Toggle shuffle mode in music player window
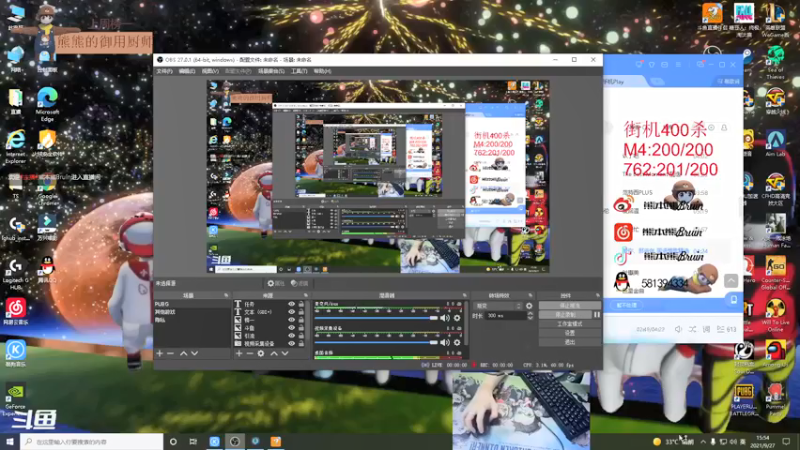This screenshot has width=800, height=450. 692,329
